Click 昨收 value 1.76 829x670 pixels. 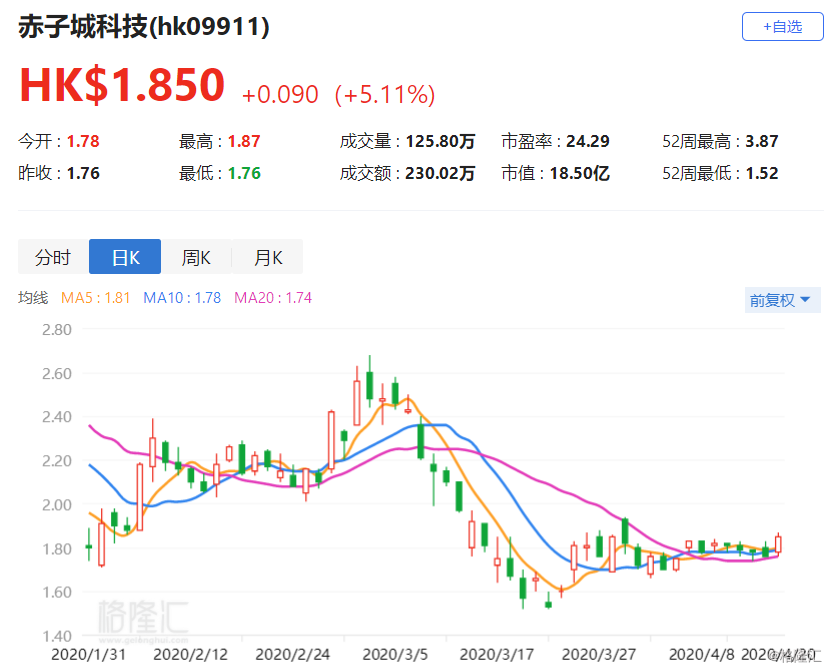click(83, 173)
